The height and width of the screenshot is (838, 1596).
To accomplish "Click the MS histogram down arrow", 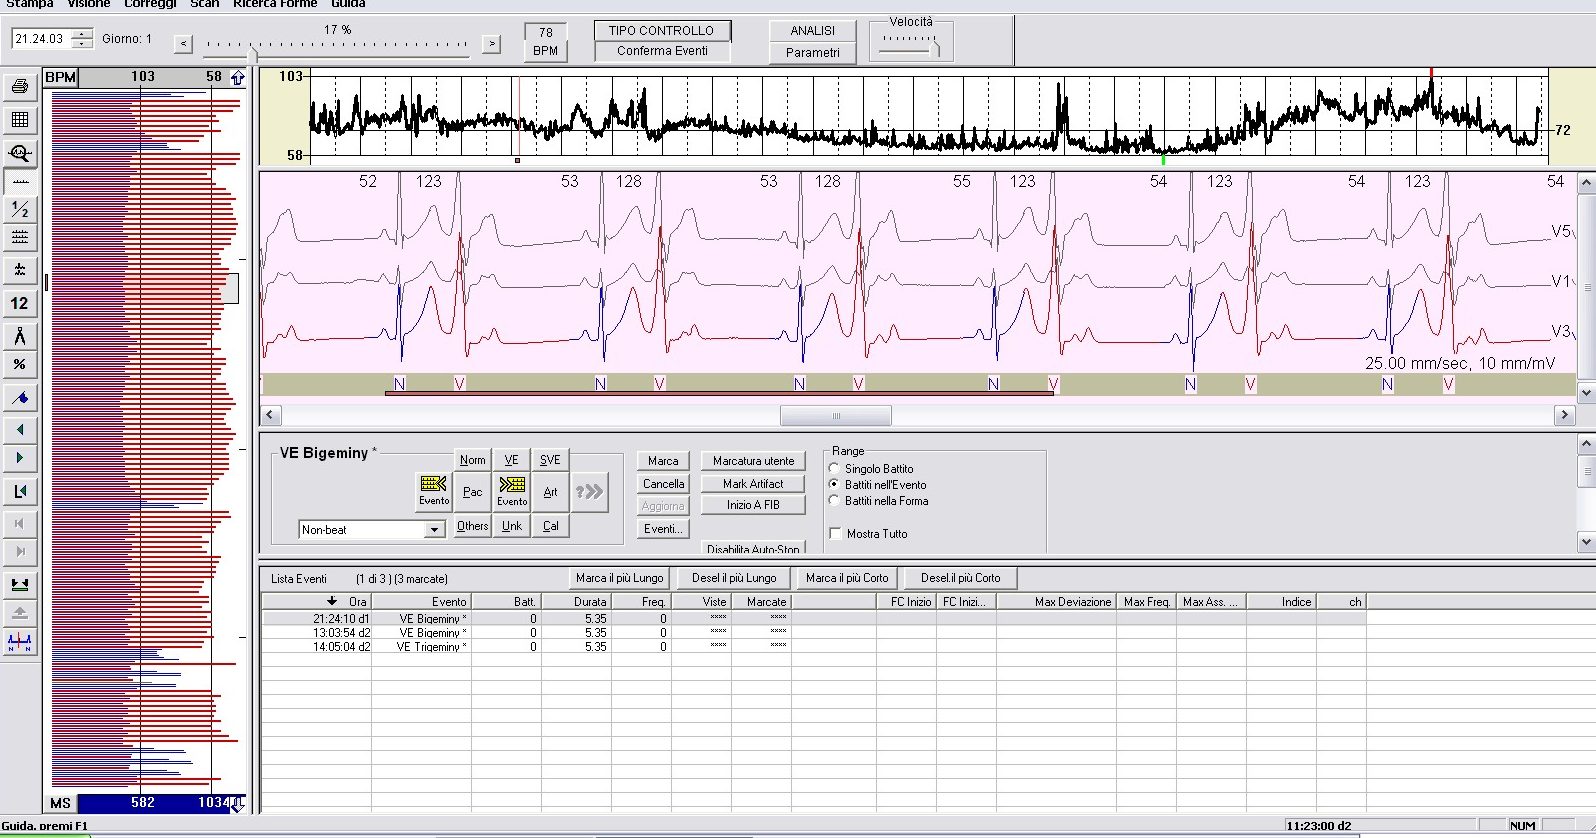I will point(237,803).
